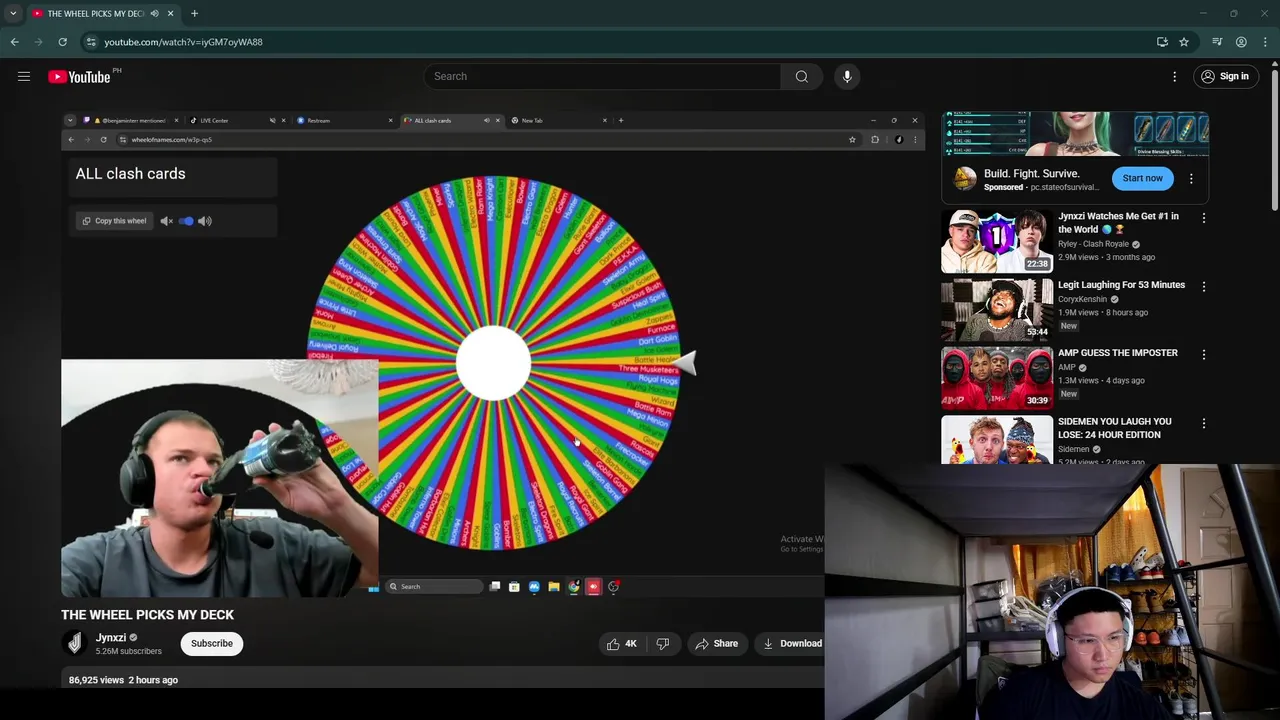
Task: Open the Chrome three-dot menu
Action: 1265,42
